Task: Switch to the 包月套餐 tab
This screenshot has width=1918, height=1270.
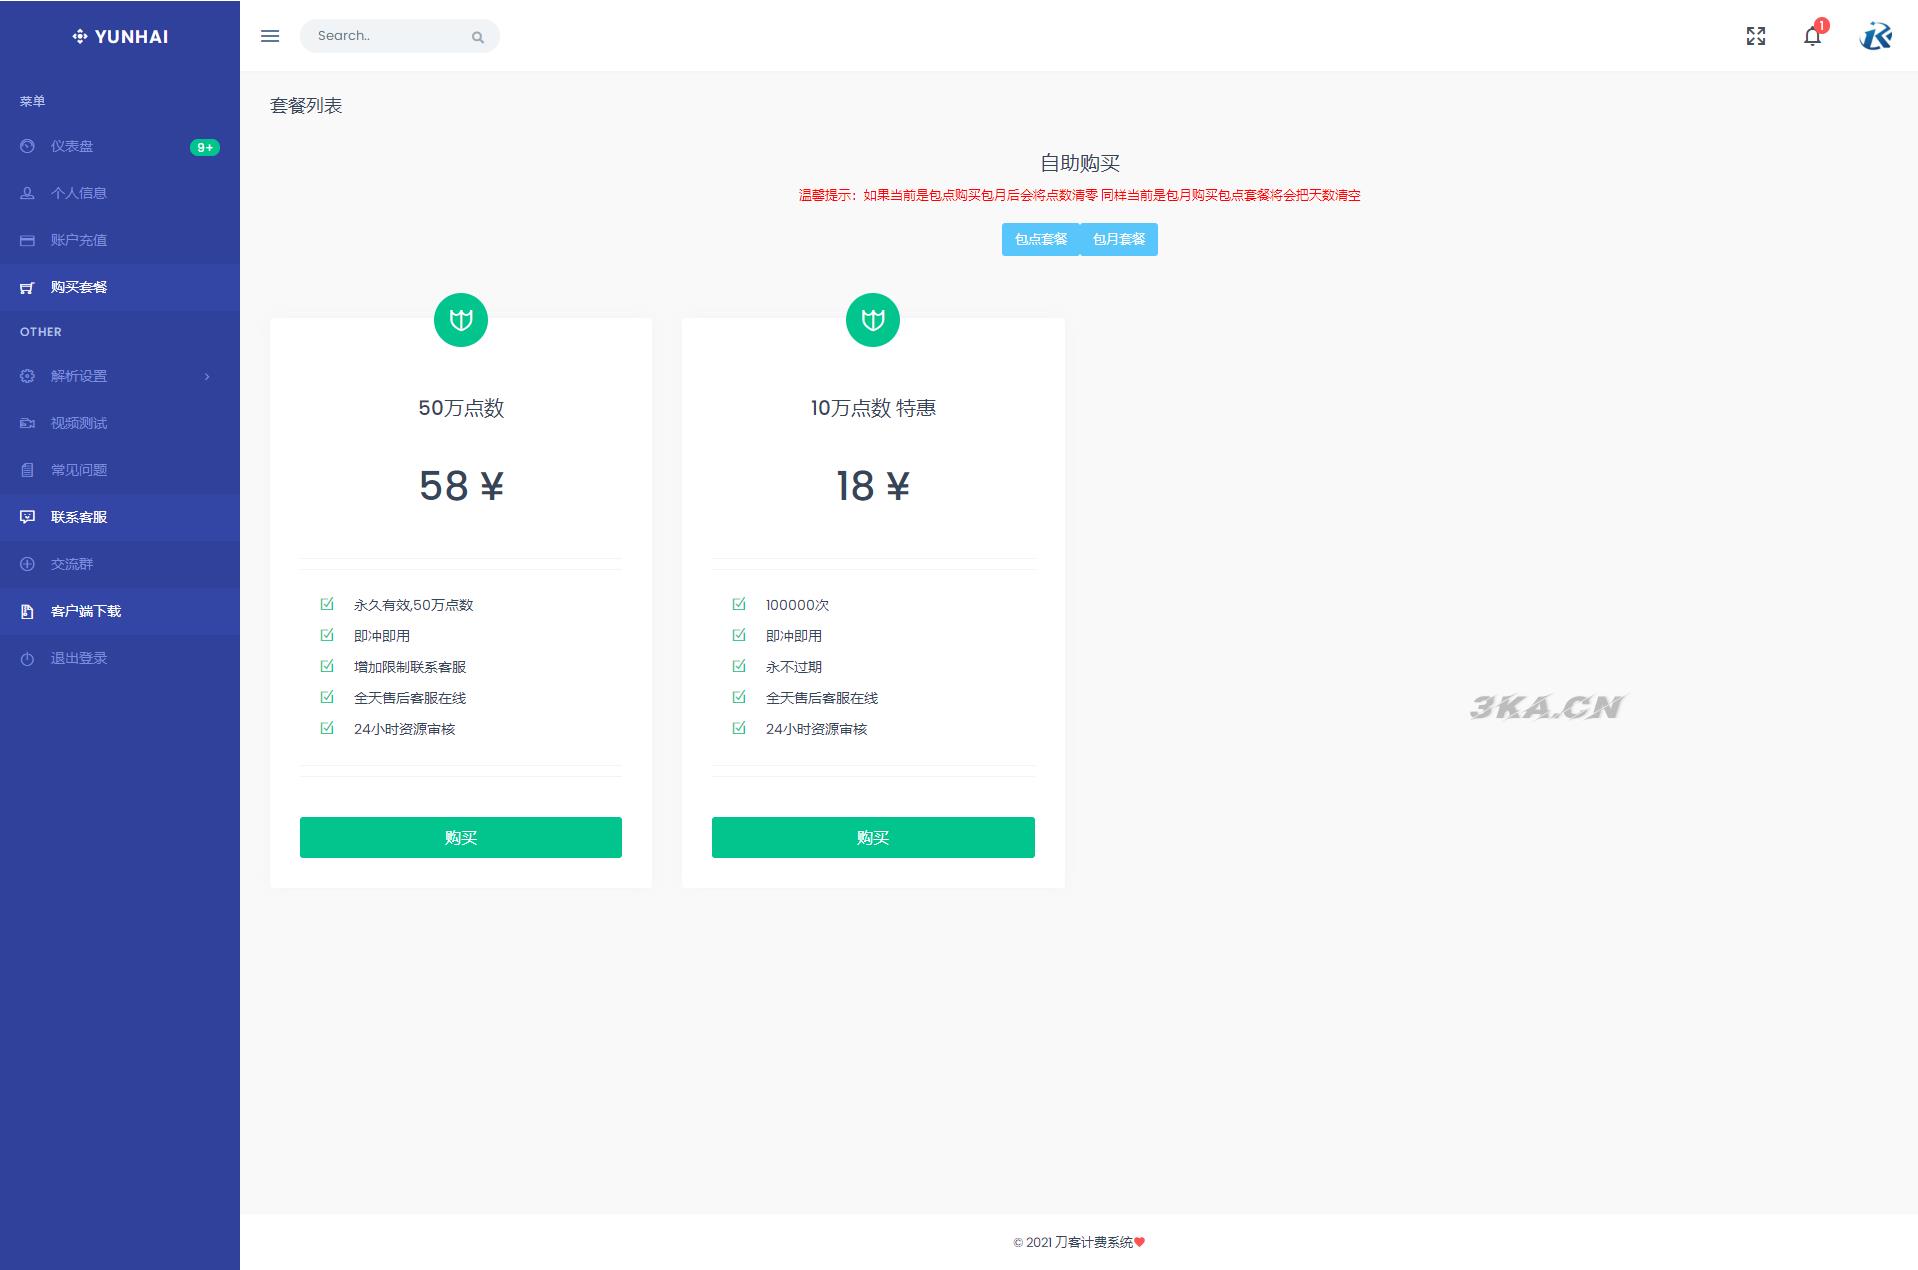Action: pos(1119,239)
